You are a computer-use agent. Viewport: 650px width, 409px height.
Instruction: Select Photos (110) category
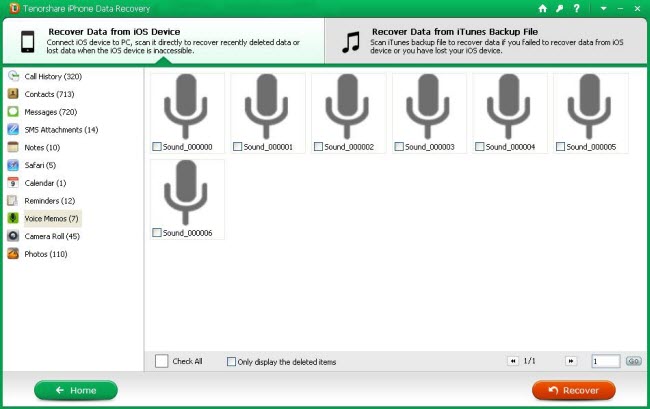(x=46, y=254)
